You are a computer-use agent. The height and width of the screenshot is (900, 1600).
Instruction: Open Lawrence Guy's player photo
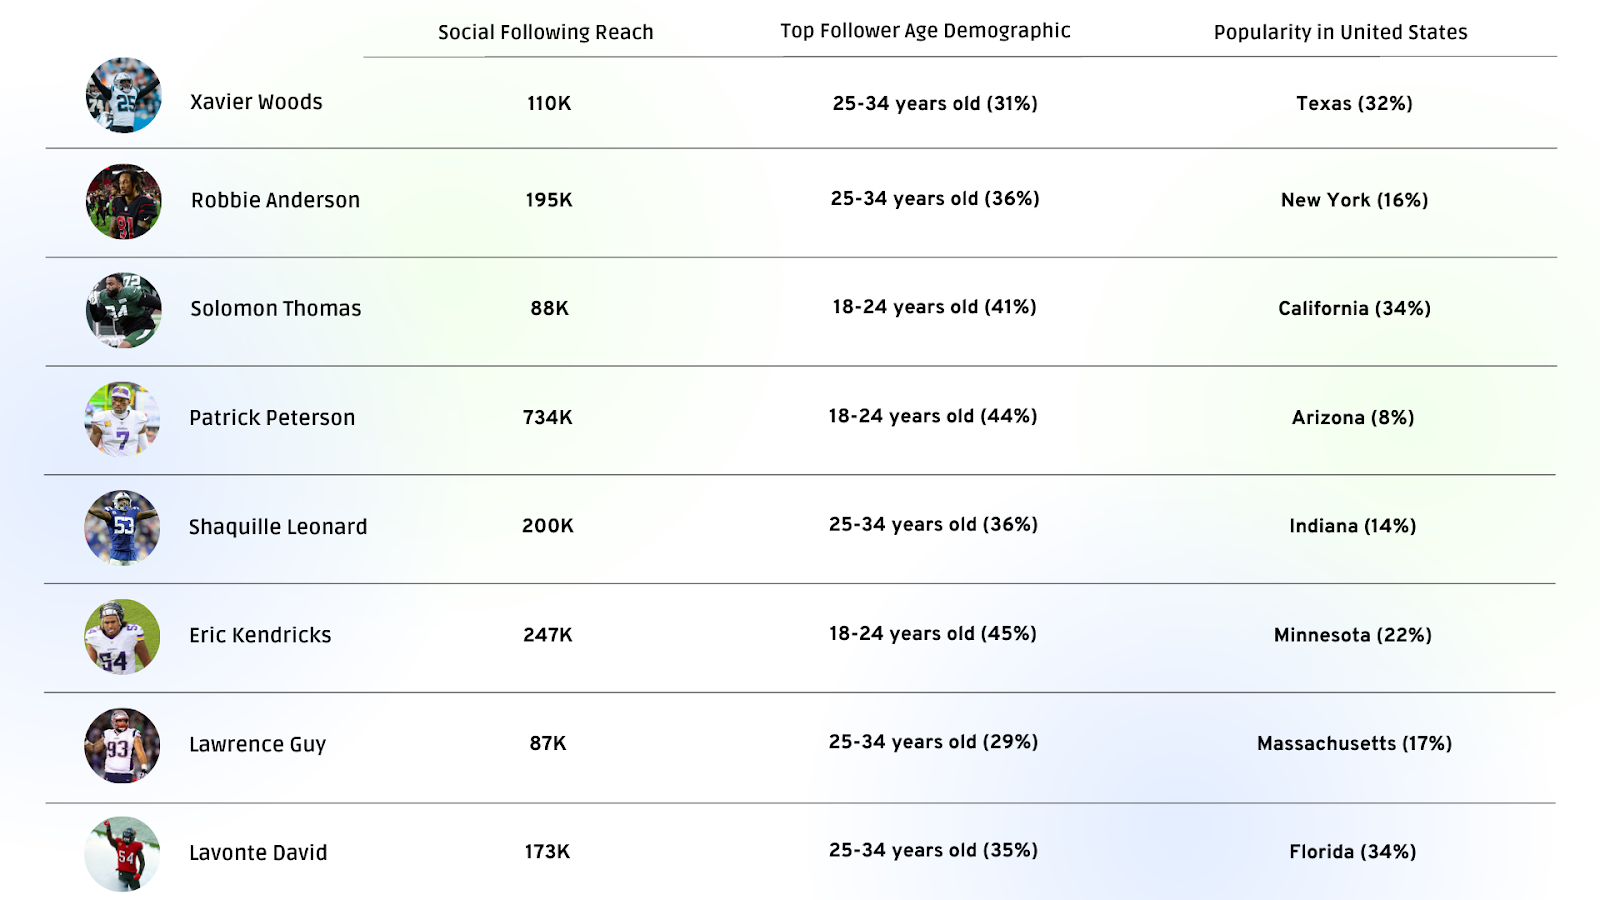(x=122, y=746)
